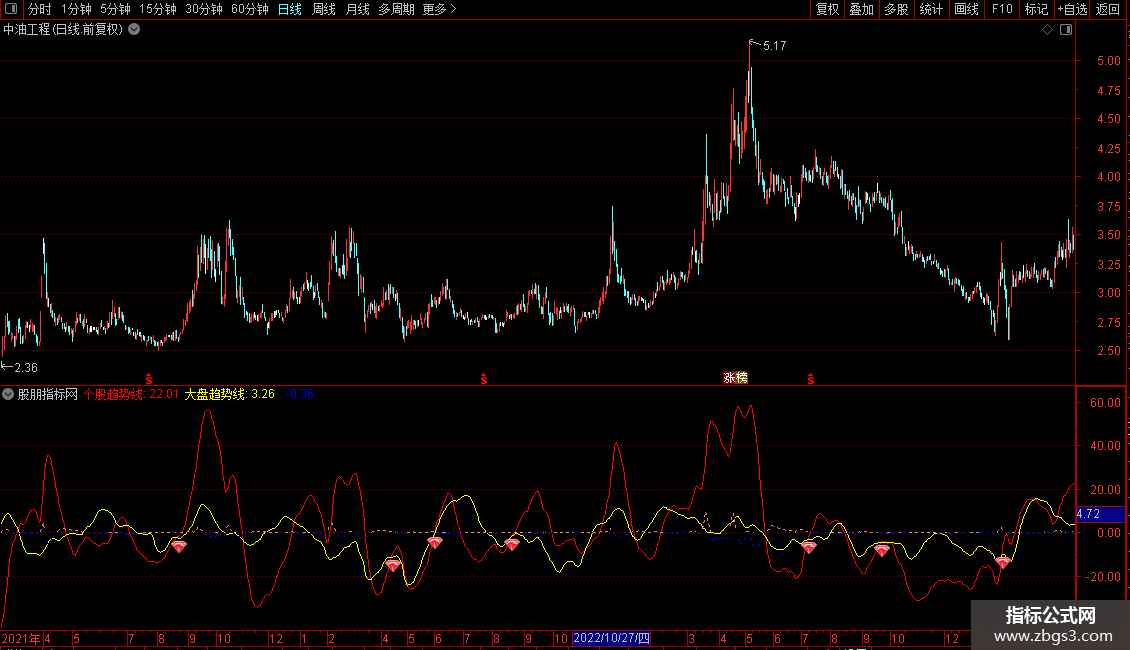Switch to 分时 intraday view
Viewport: 1130px width, 650px height.
[x=40, y=9]
